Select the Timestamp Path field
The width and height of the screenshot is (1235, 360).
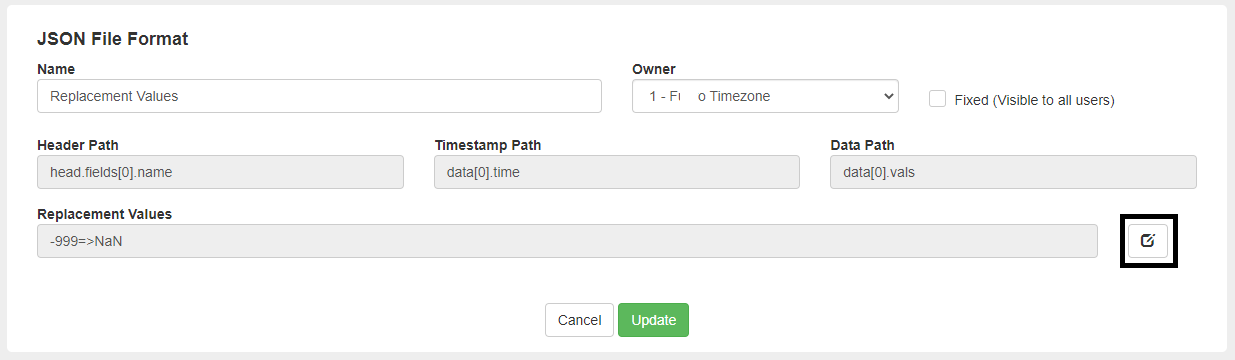click(617, 172)
